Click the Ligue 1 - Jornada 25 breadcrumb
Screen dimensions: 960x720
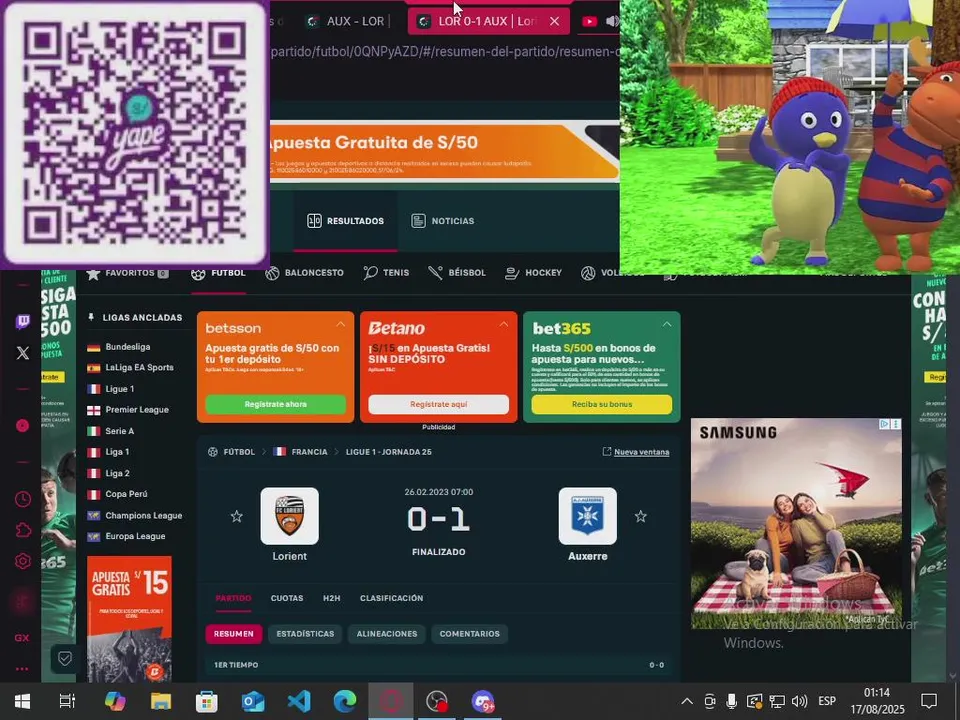coord(389,452)
